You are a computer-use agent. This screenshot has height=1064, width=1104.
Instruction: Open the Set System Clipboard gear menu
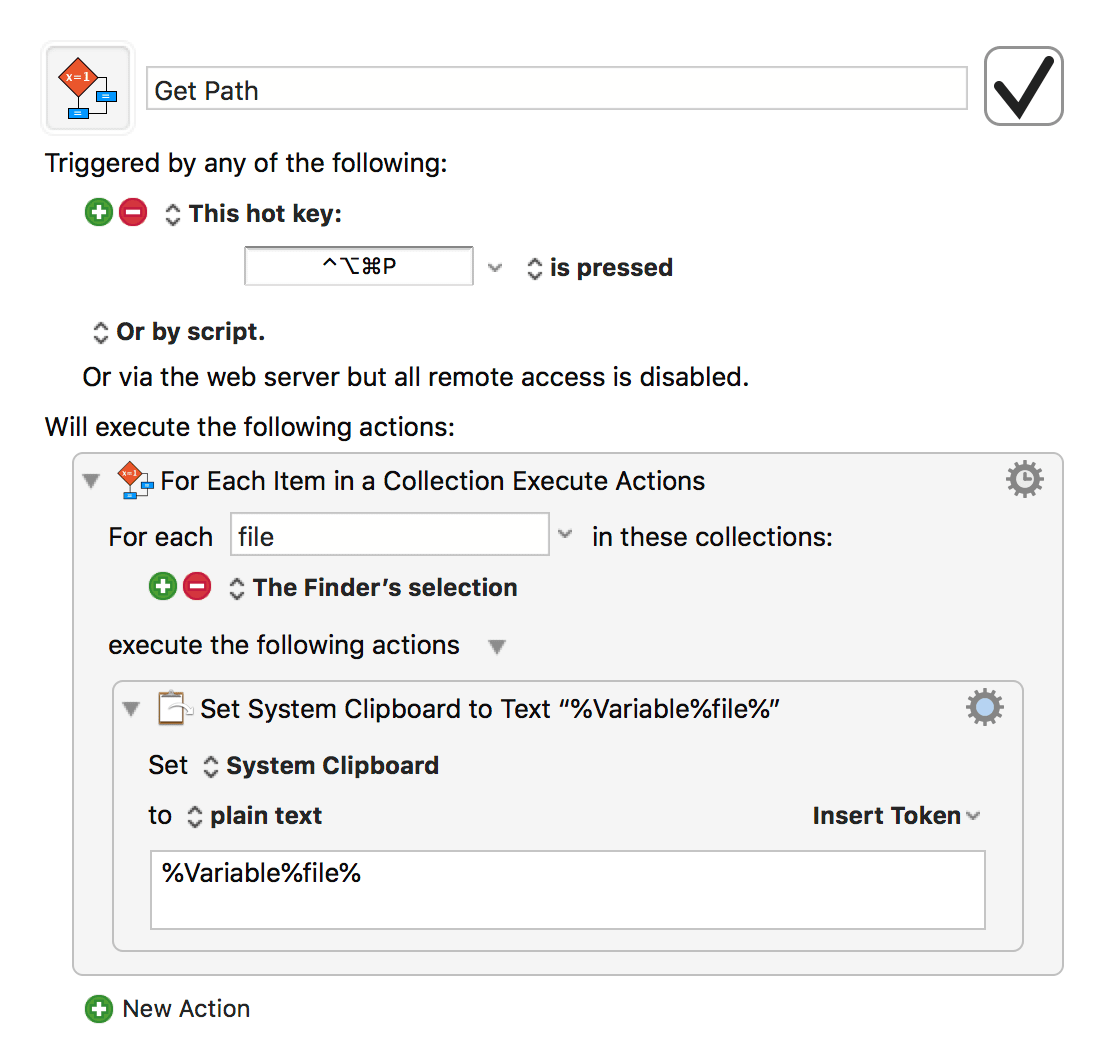[x=985, y=707]
